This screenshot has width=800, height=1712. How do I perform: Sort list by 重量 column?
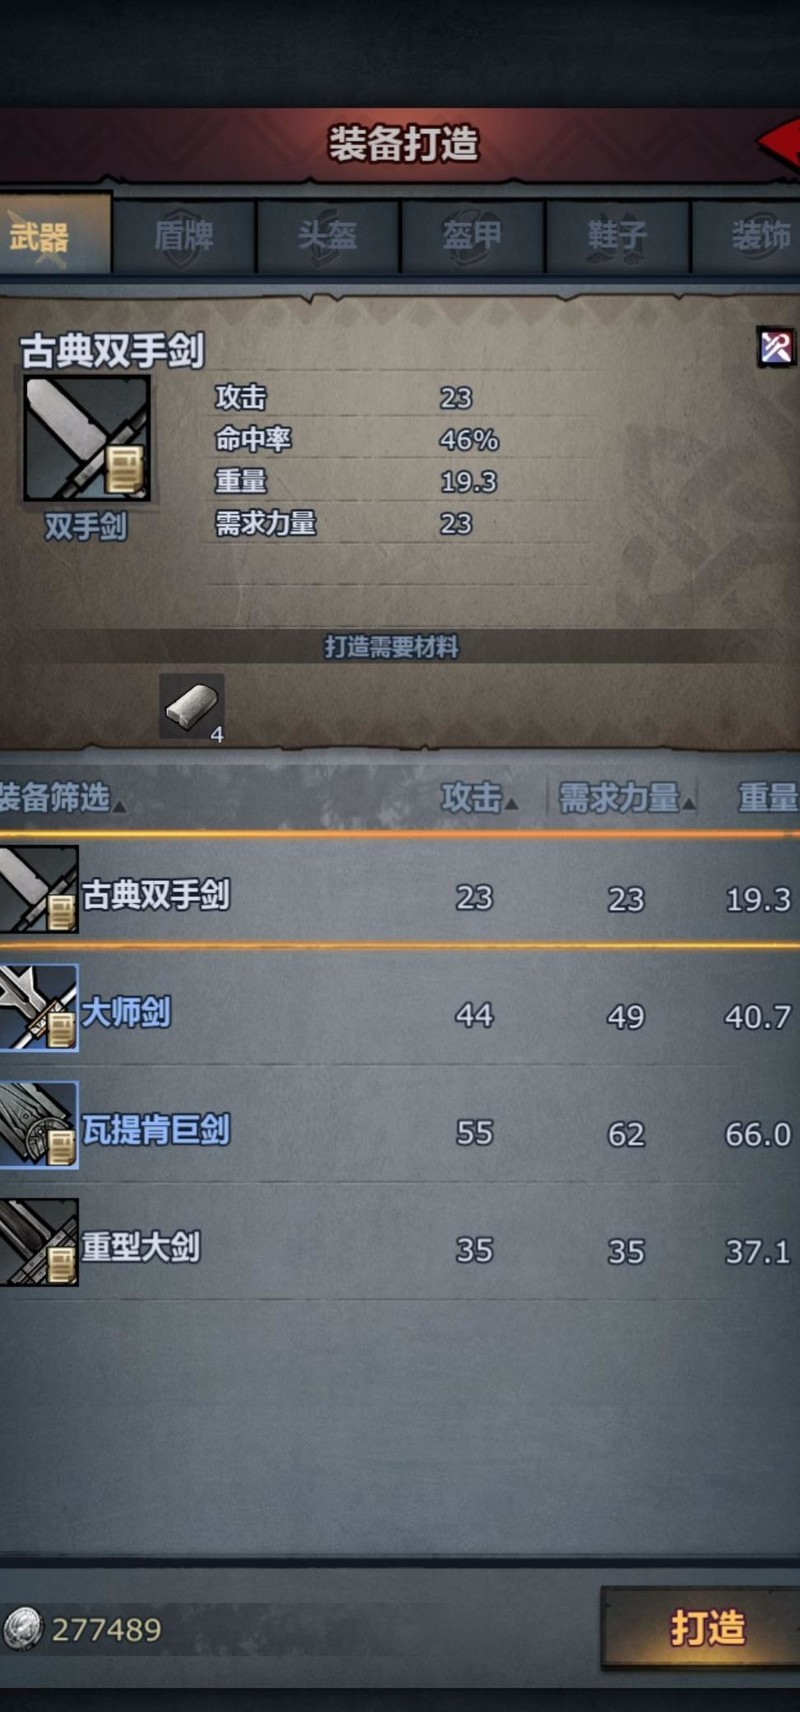coord(768,798)
